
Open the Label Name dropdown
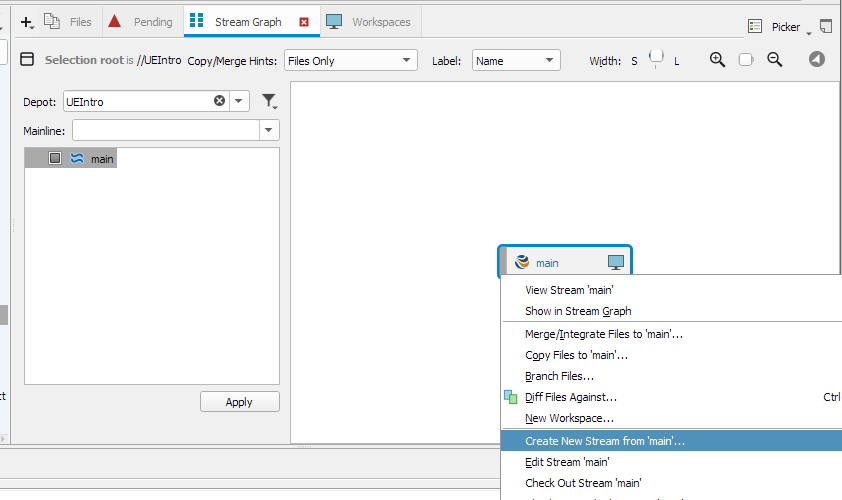coord(516,61)
